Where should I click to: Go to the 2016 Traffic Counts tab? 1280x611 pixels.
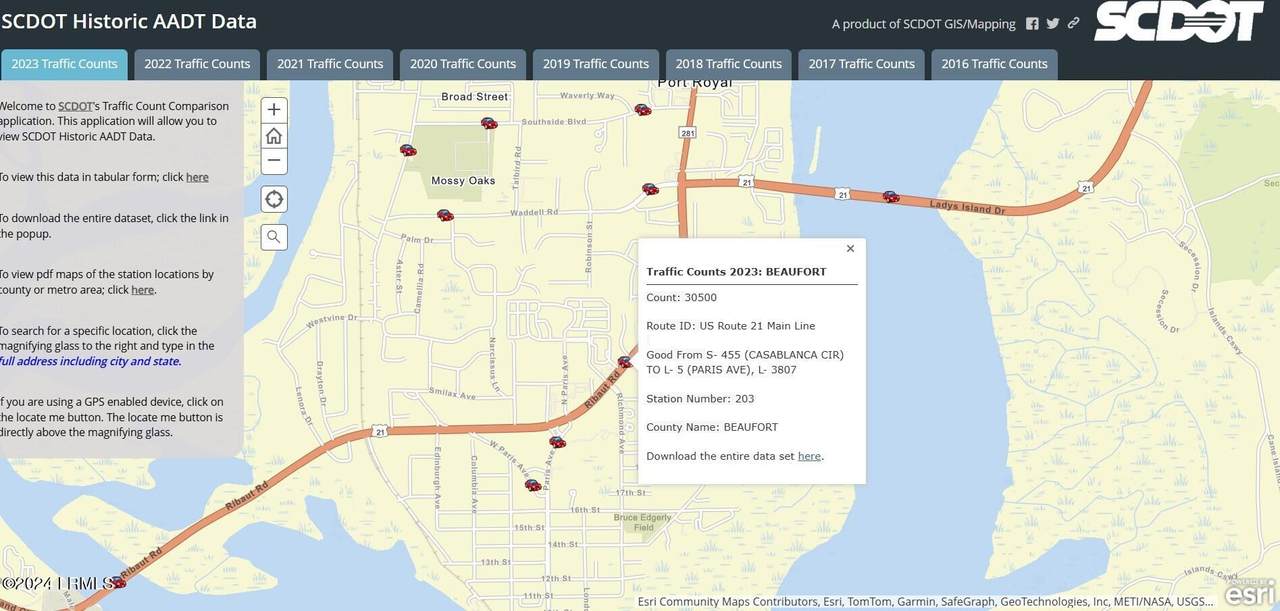point(994,64)
